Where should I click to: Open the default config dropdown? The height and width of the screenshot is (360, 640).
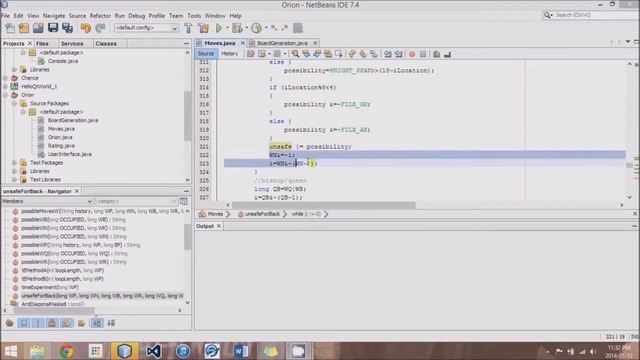click(146, 28)
